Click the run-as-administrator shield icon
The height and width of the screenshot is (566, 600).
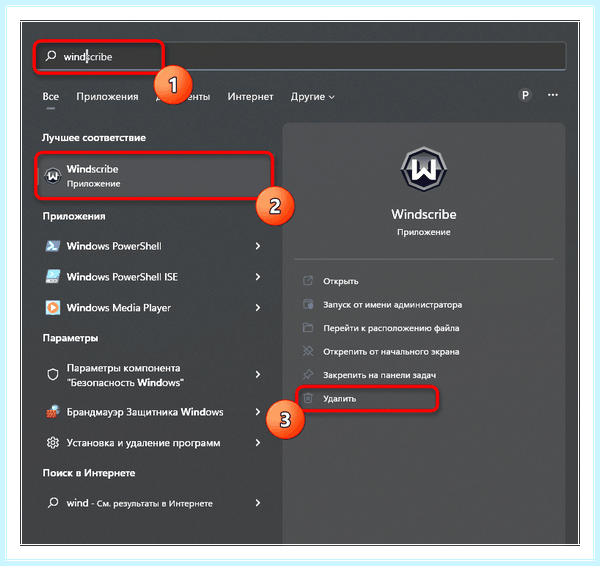[x=308, y=304]
